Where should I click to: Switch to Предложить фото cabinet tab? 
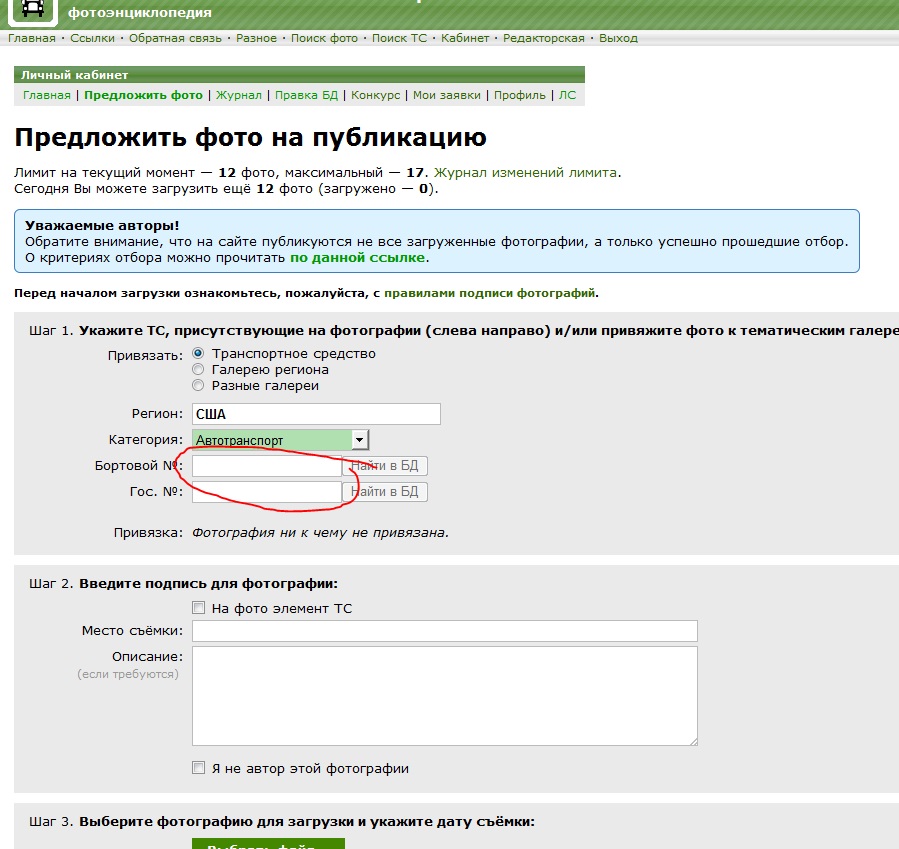click(143, 95)
